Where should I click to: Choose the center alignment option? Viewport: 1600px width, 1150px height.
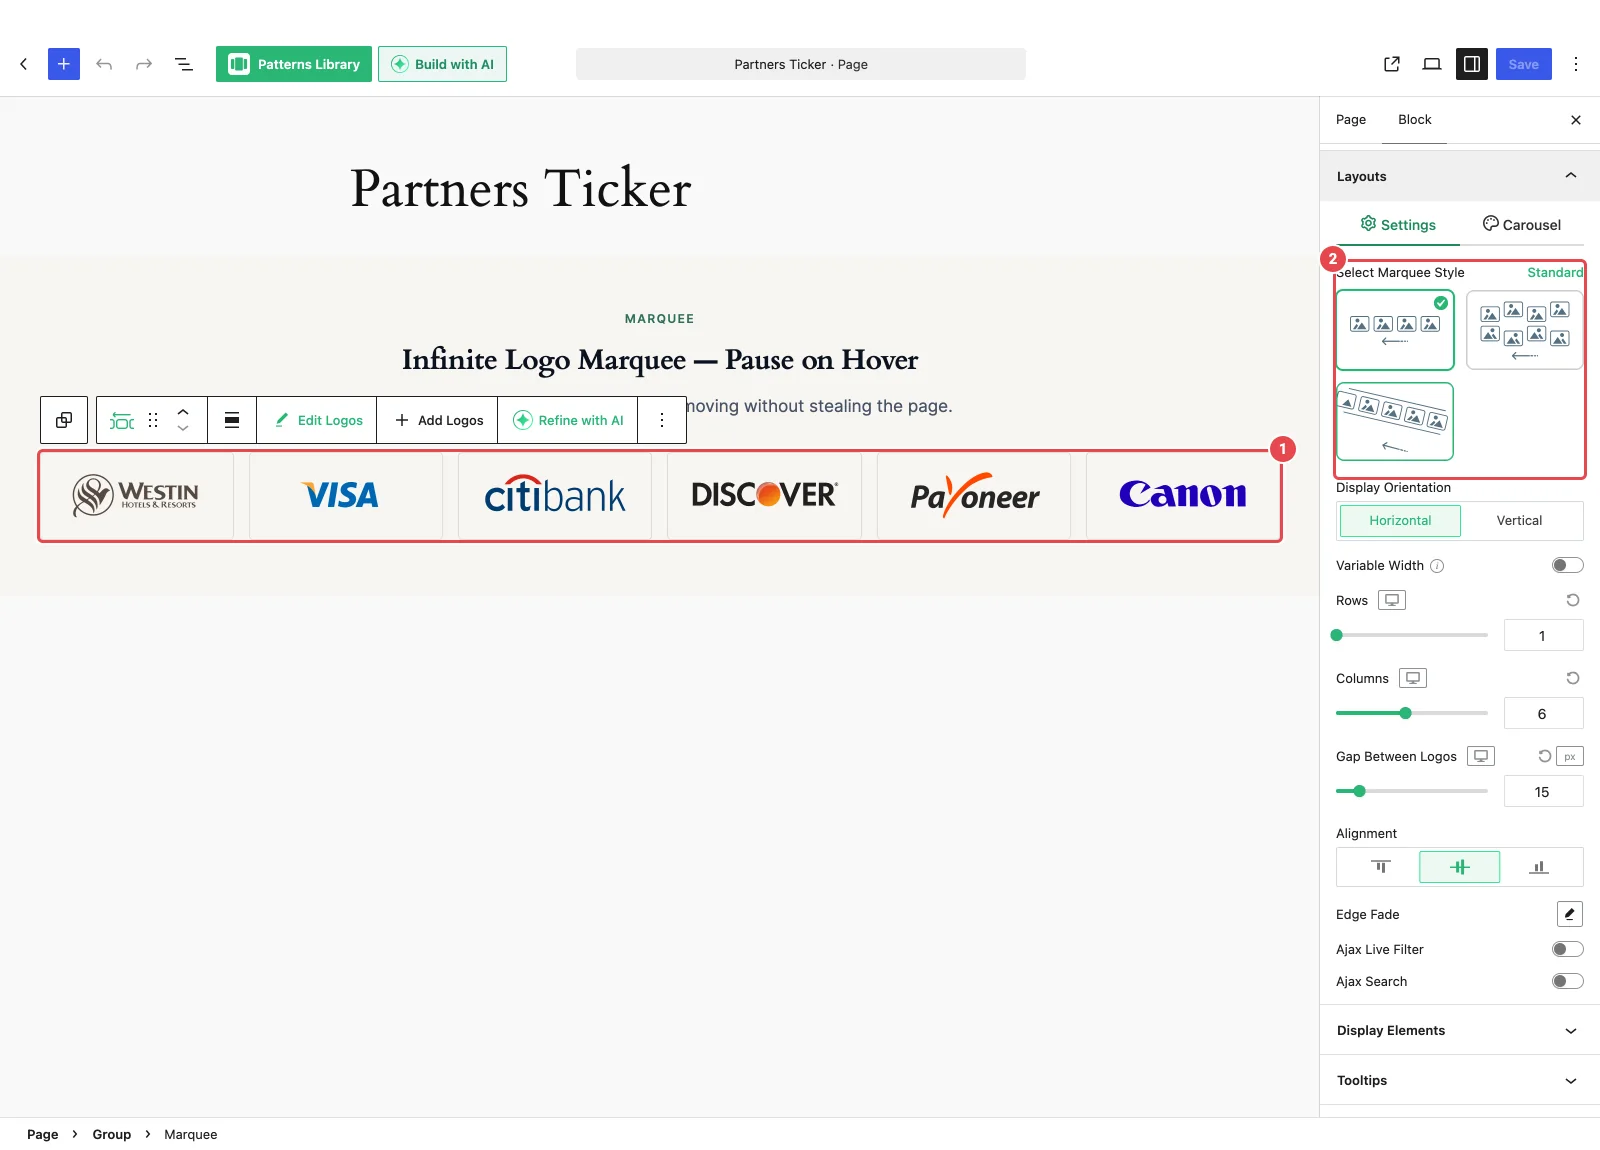click(1460, 867)
